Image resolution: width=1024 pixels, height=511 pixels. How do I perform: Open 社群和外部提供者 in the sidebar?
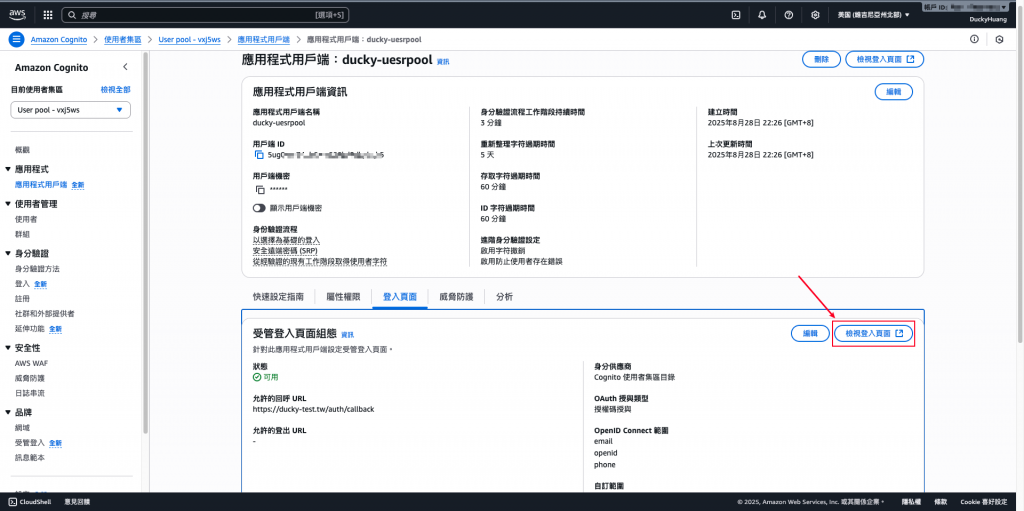click(x=44, y=314)
